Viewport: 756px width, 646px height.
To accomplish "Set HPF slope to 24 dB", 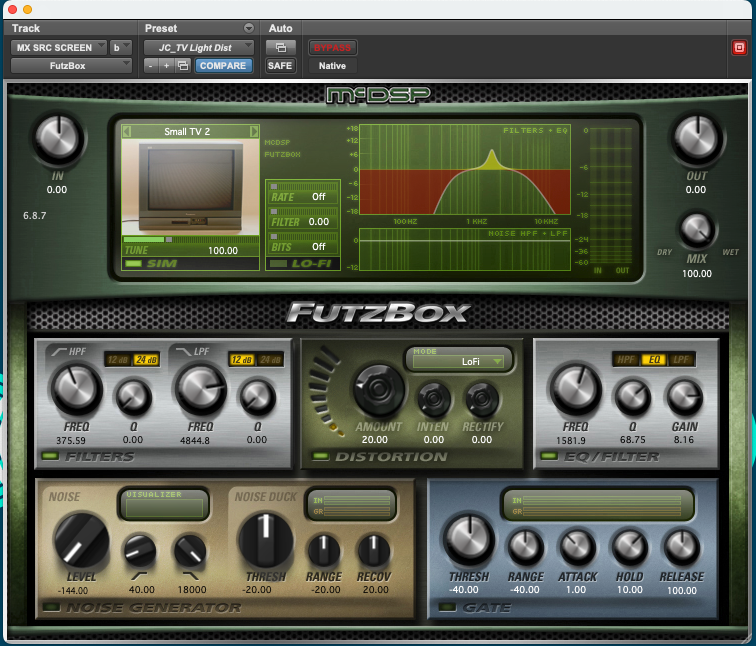I will click(x=146, y=360).
